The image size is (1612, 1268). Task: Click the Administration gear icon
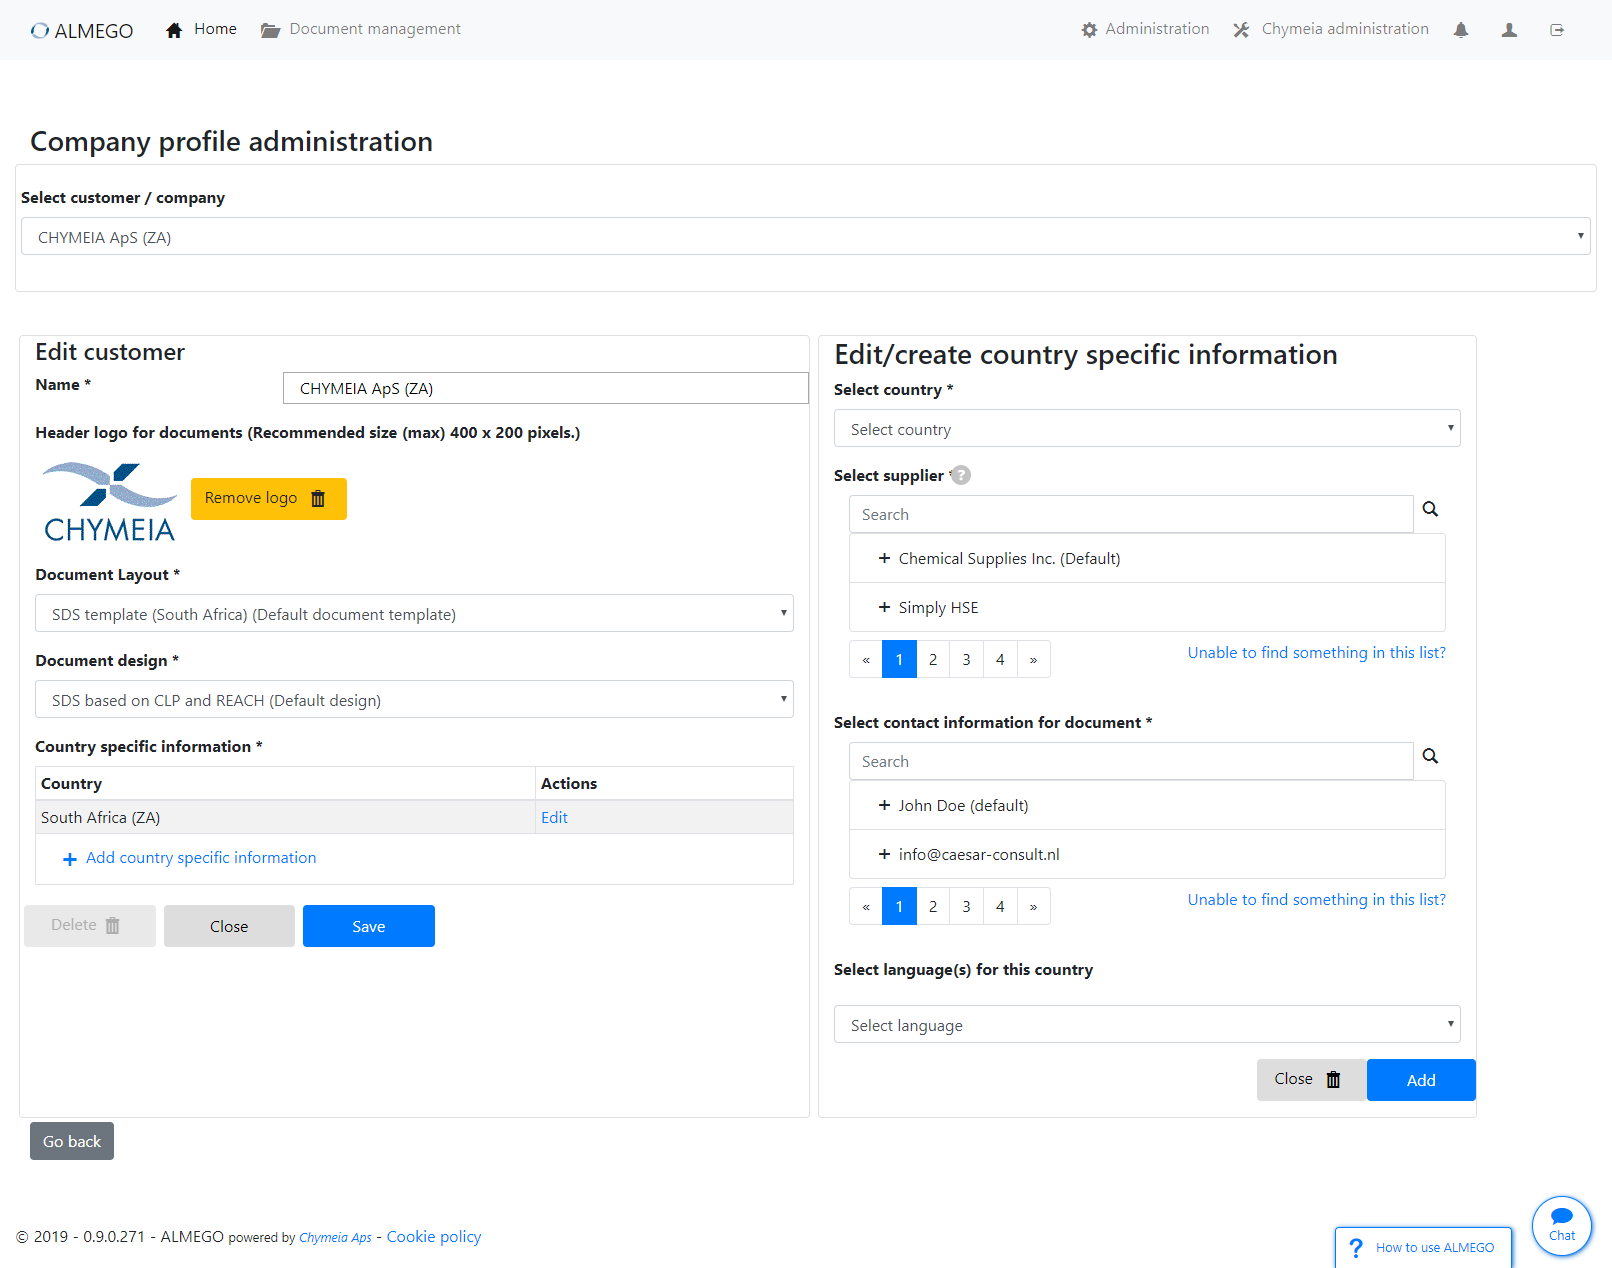coord(1089,30)
